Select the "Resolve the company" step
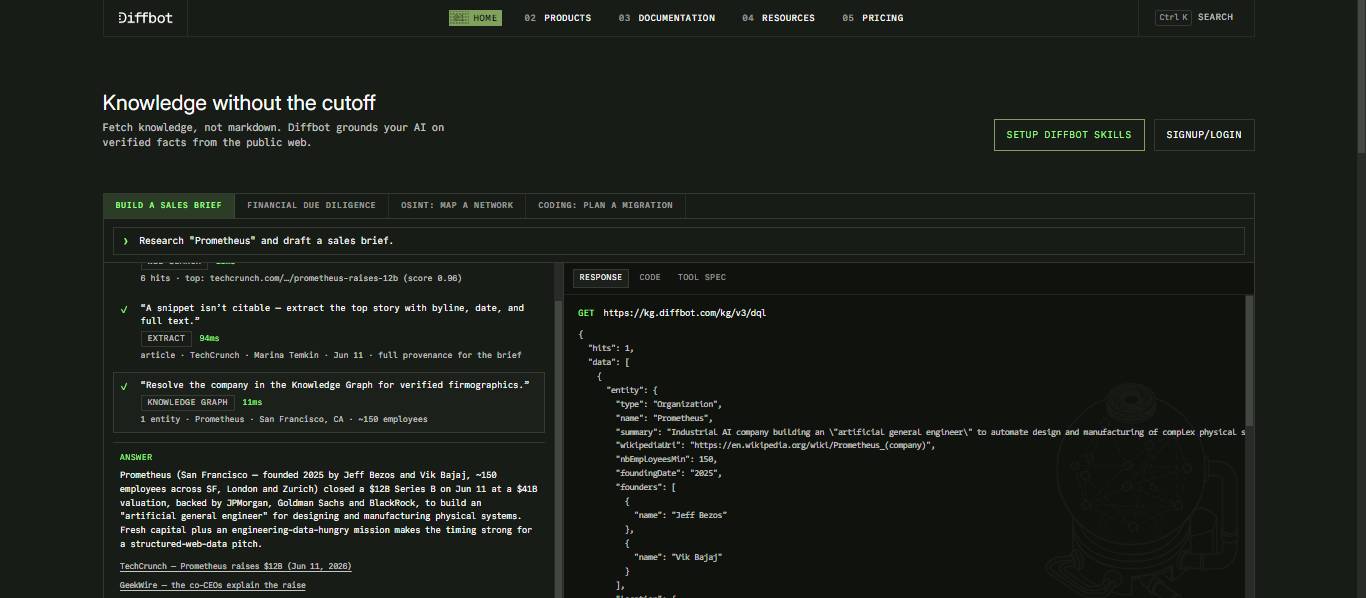Screen dimensions: 1366x598 329,403
